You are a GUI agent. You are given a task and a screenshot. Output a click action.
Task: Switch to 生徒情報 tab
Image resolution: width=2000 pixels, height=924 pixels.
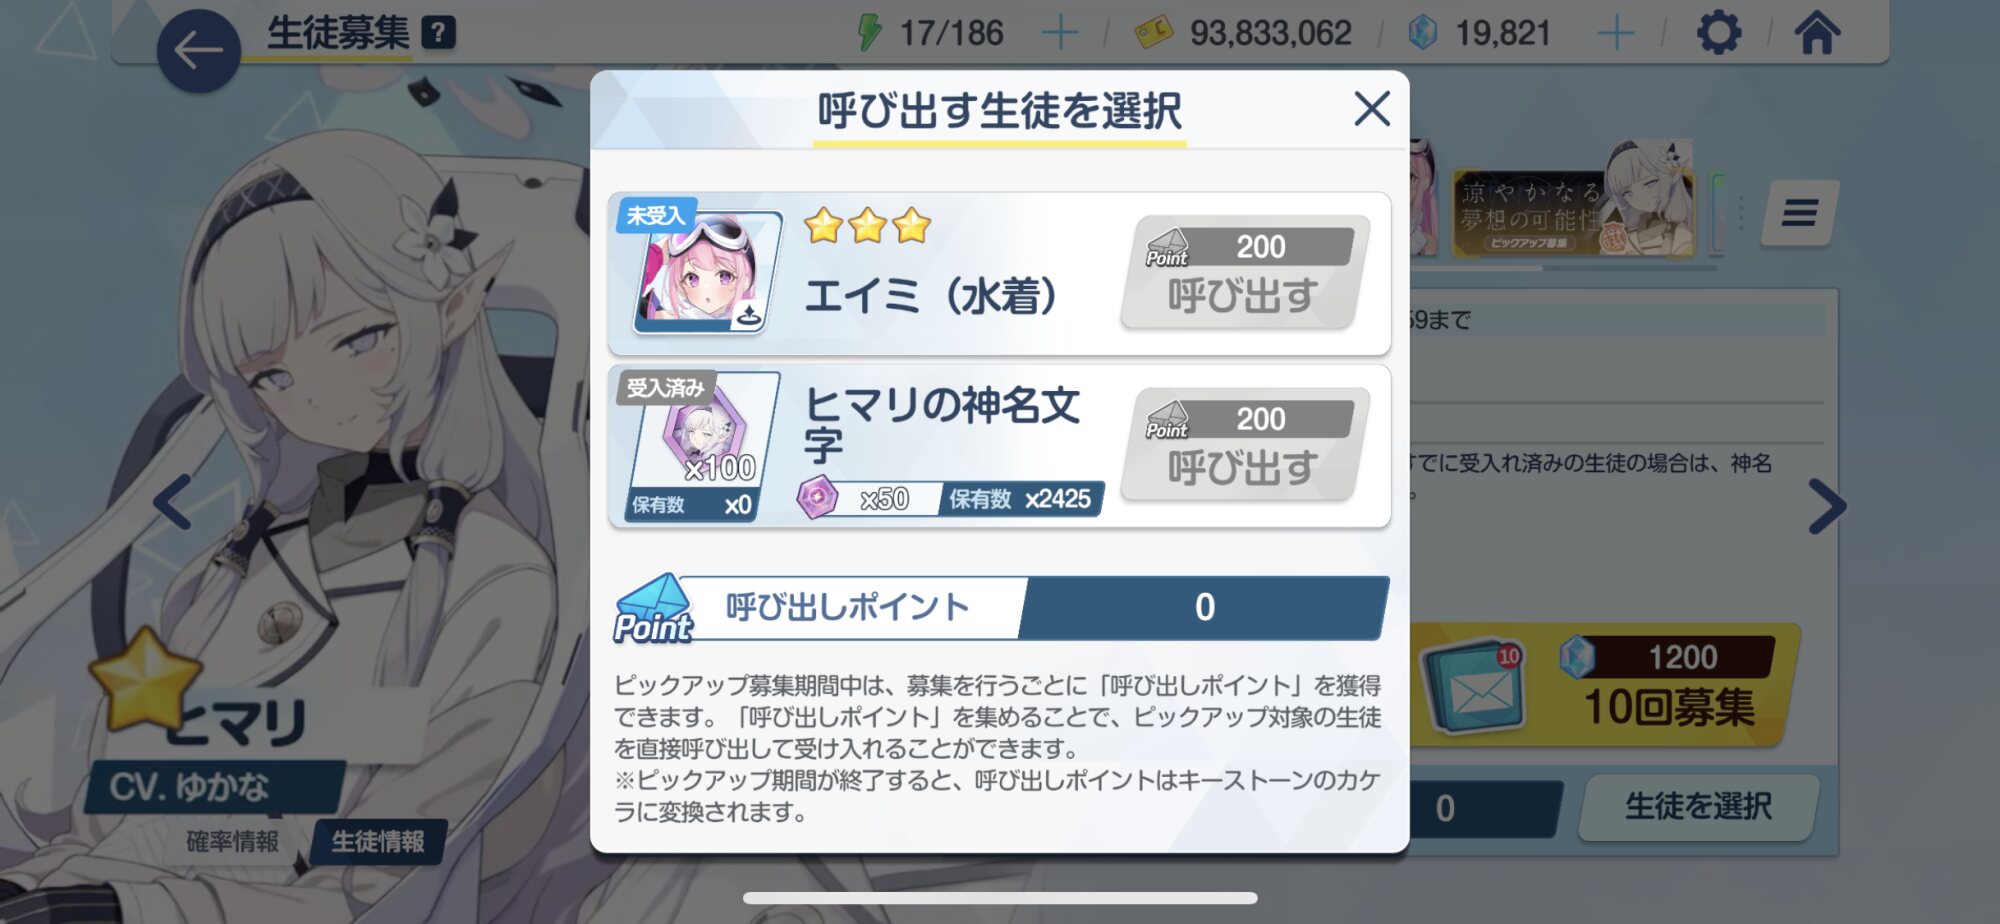click(x=377, y=841)
